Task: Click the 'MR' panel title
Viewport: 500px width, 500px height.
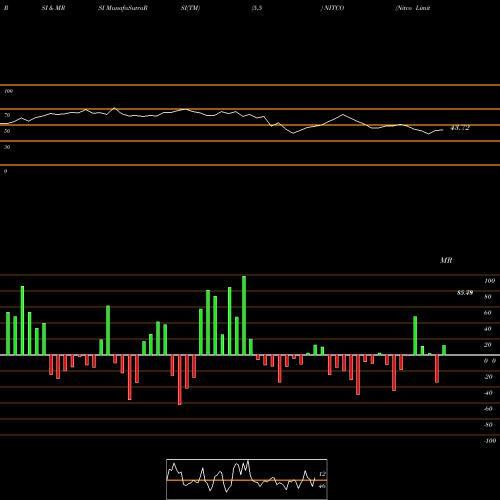Action: pyautogui.click(x=446, y=260)
